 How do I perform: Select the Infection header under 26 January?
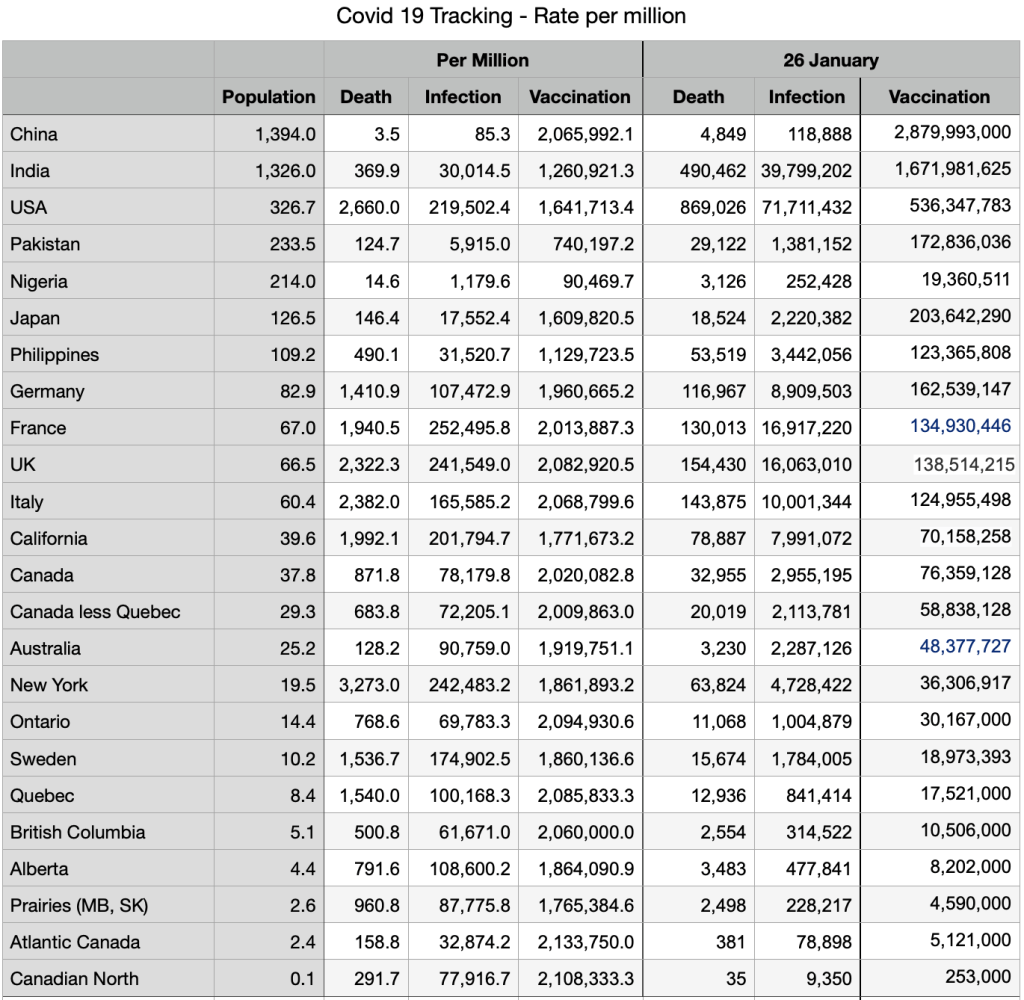(806, 97)
